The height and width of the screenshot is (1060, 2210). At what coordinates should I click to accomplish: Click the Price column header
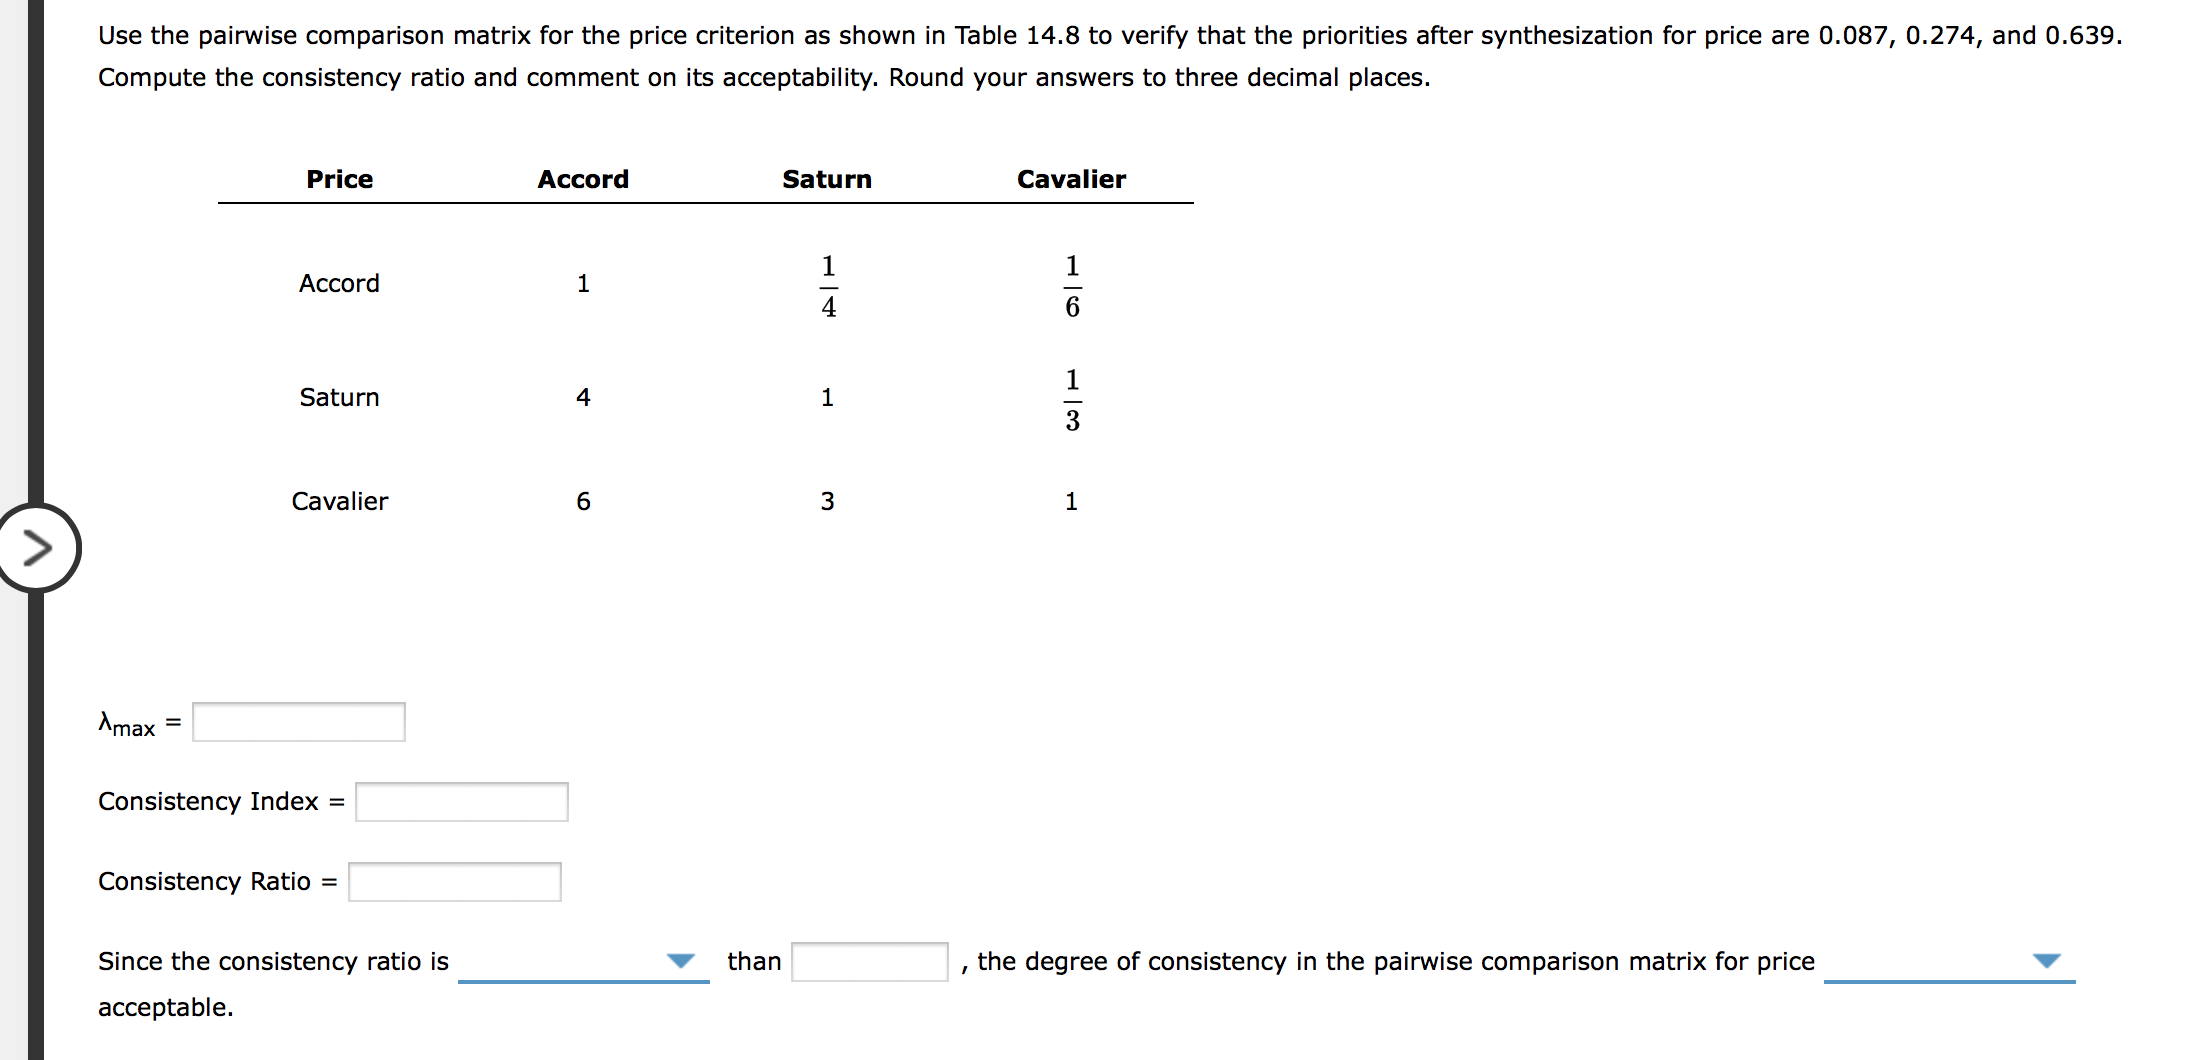[339, 179]
